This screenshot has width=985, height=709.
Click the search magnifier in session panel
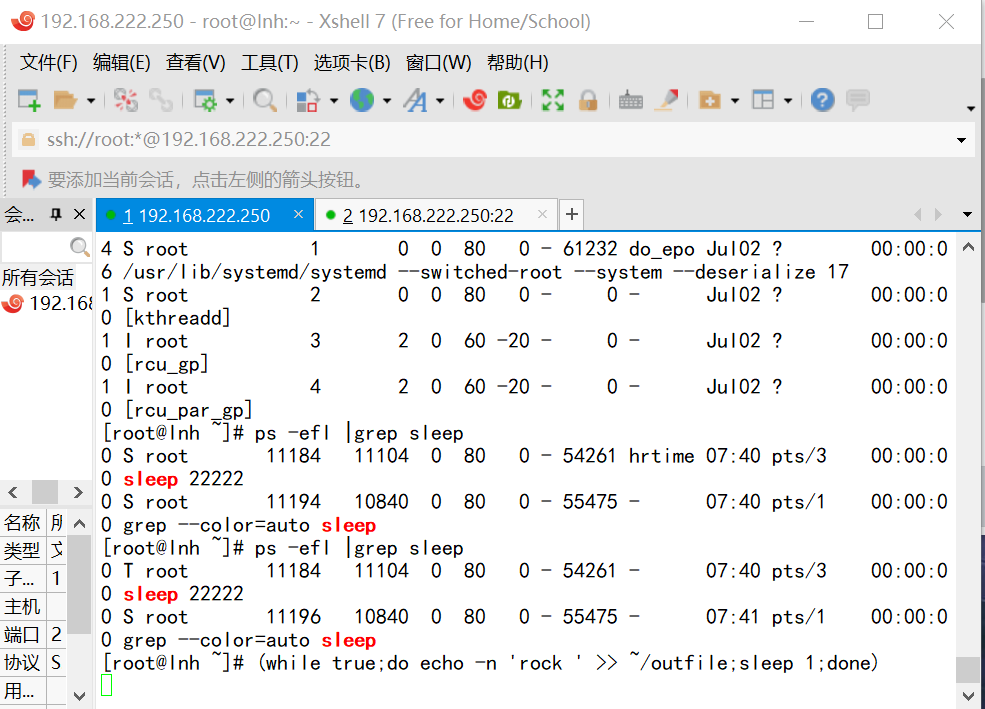[x=80, y=247]
